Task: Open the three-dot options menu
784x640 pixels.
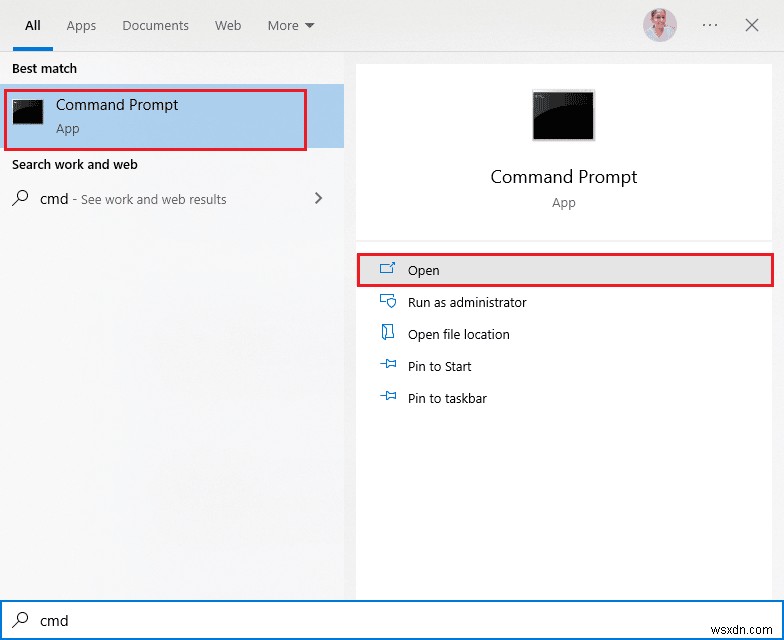Action: pyautogui.click(x=710, y=25)
